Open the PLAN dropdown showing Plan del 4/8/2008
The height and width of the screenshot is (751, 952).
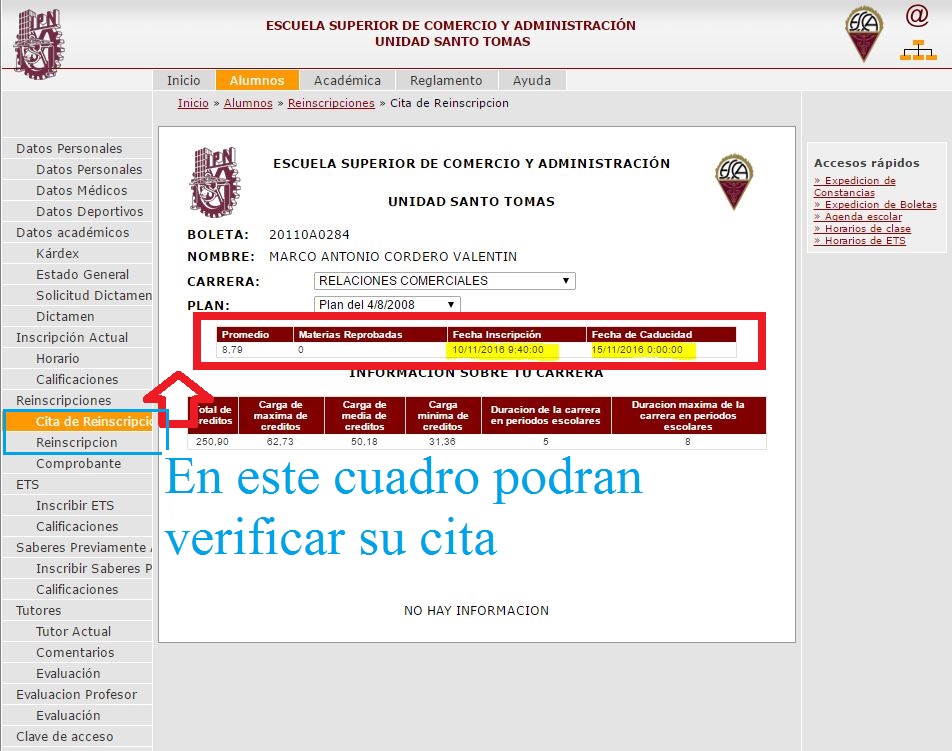tap(387, 305)
